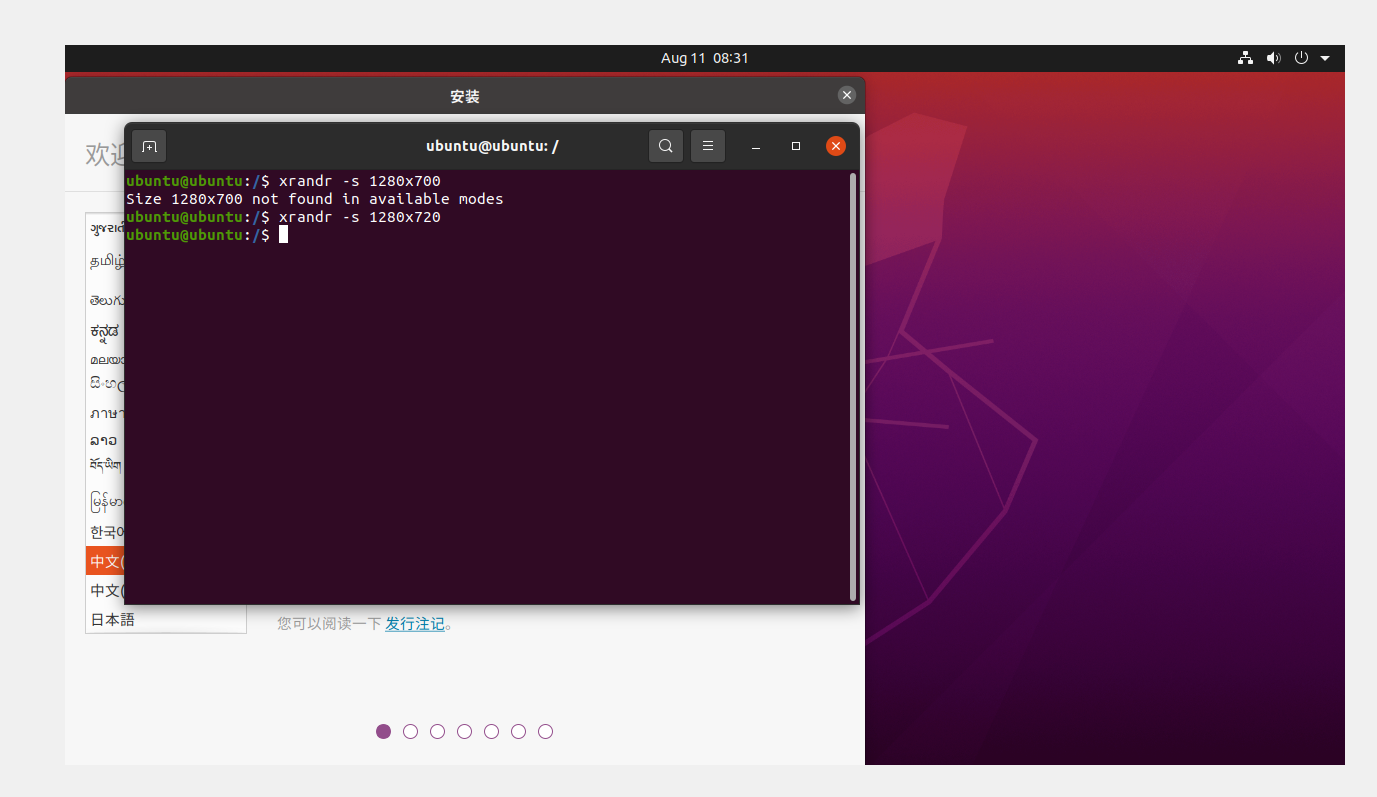Click the terminal's vertical scrollbar
This screenshot has height=797, width=1377.
852,386
